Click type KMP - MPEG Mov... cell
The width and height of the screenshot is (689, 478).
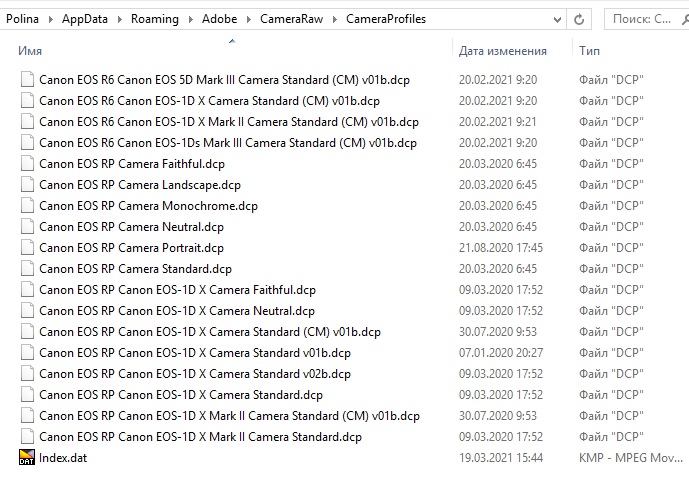point(631,458)
